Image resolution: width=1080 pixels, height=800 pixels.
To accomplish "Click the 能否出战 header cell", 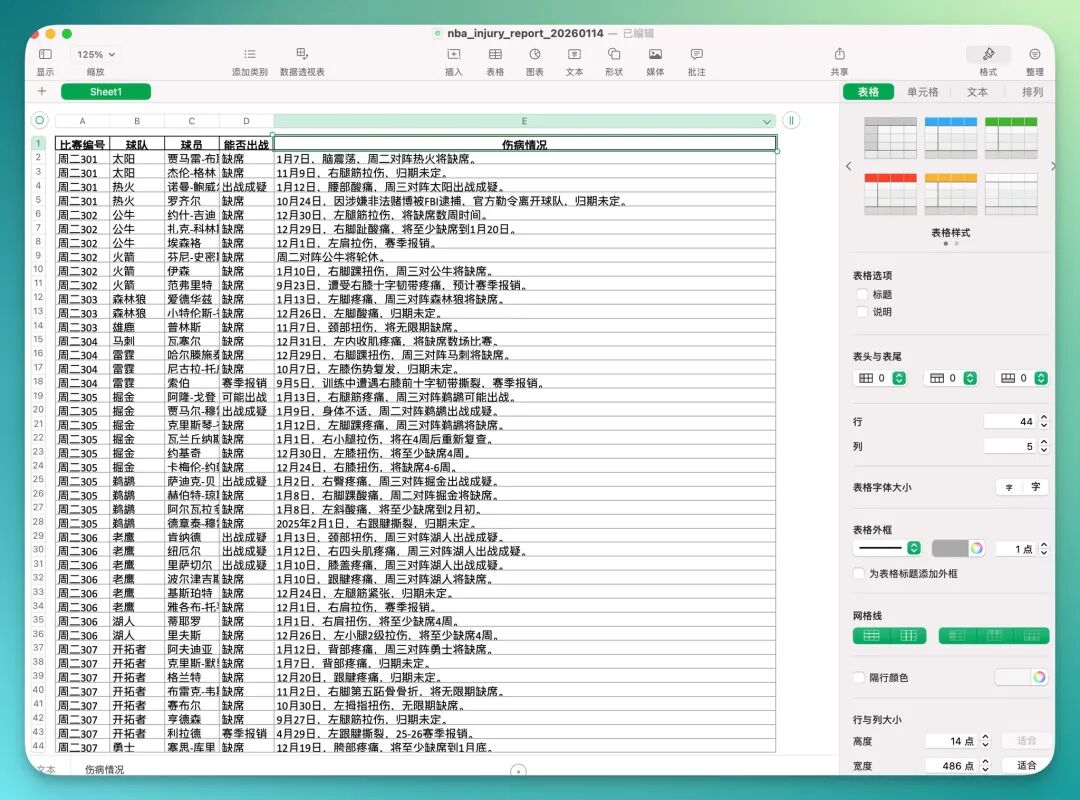I will point(246,144).
